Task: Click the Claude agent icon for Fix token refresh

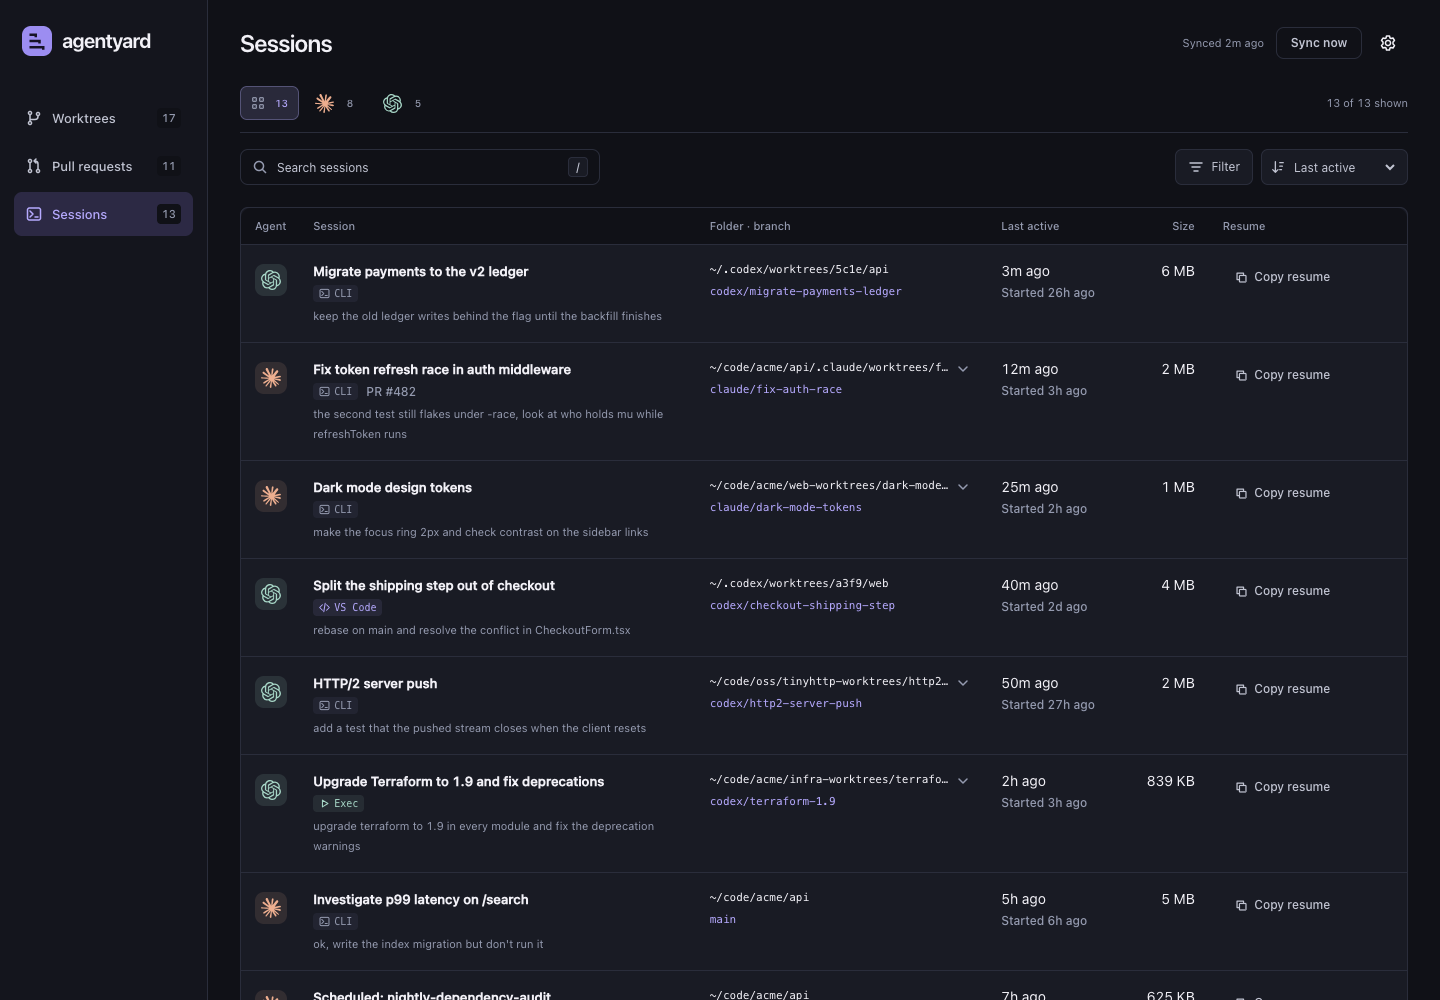Action: point(271,378)
